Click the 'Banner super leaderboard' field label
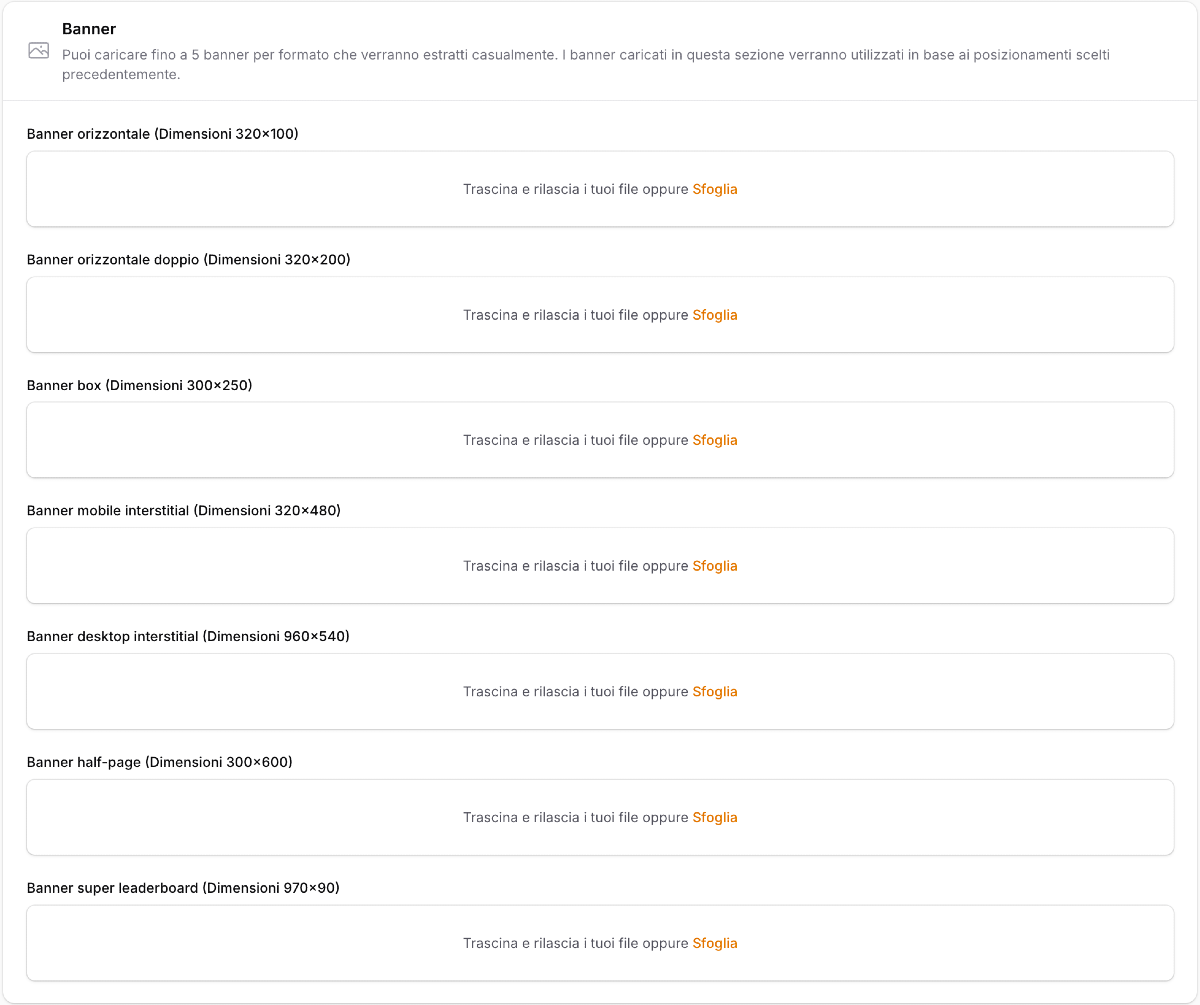The height and width of the screenshot is (1005, 1200). point(183,887)
